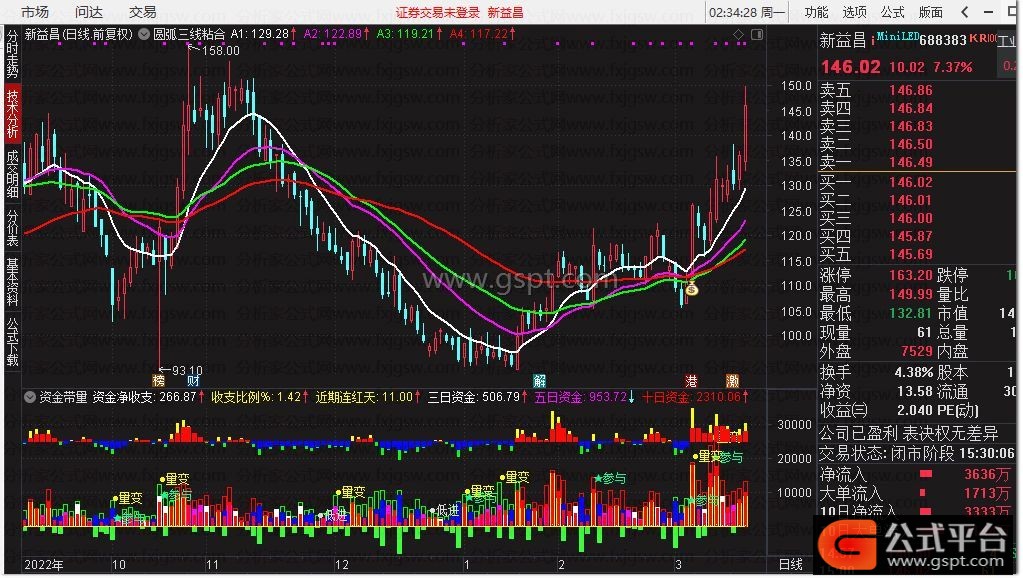Expand main chart indicator dropdown near 圆弧三线粘合

coord(144,34)
